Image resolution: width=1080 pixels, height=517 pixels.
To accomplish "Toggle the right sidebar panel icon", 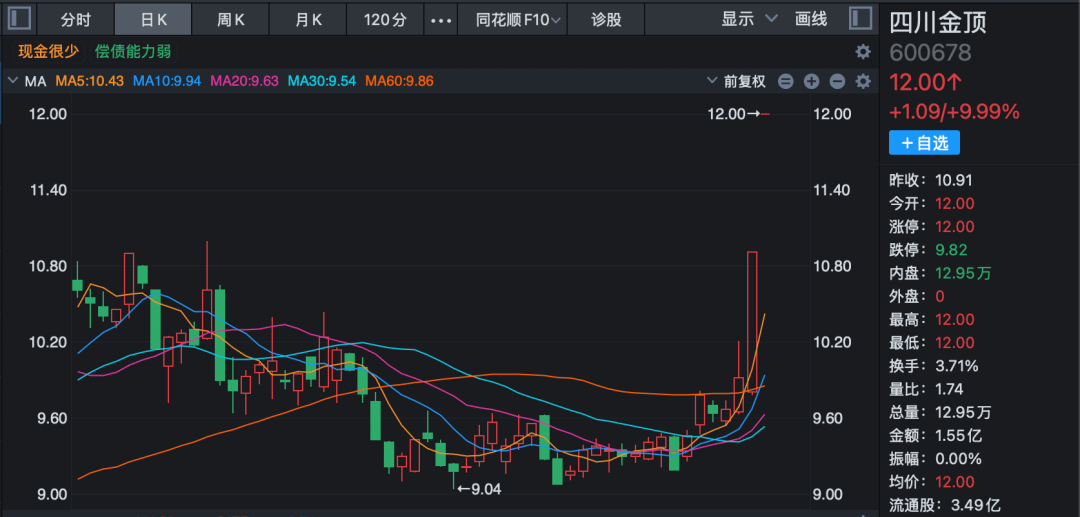I will pos(860,19).
